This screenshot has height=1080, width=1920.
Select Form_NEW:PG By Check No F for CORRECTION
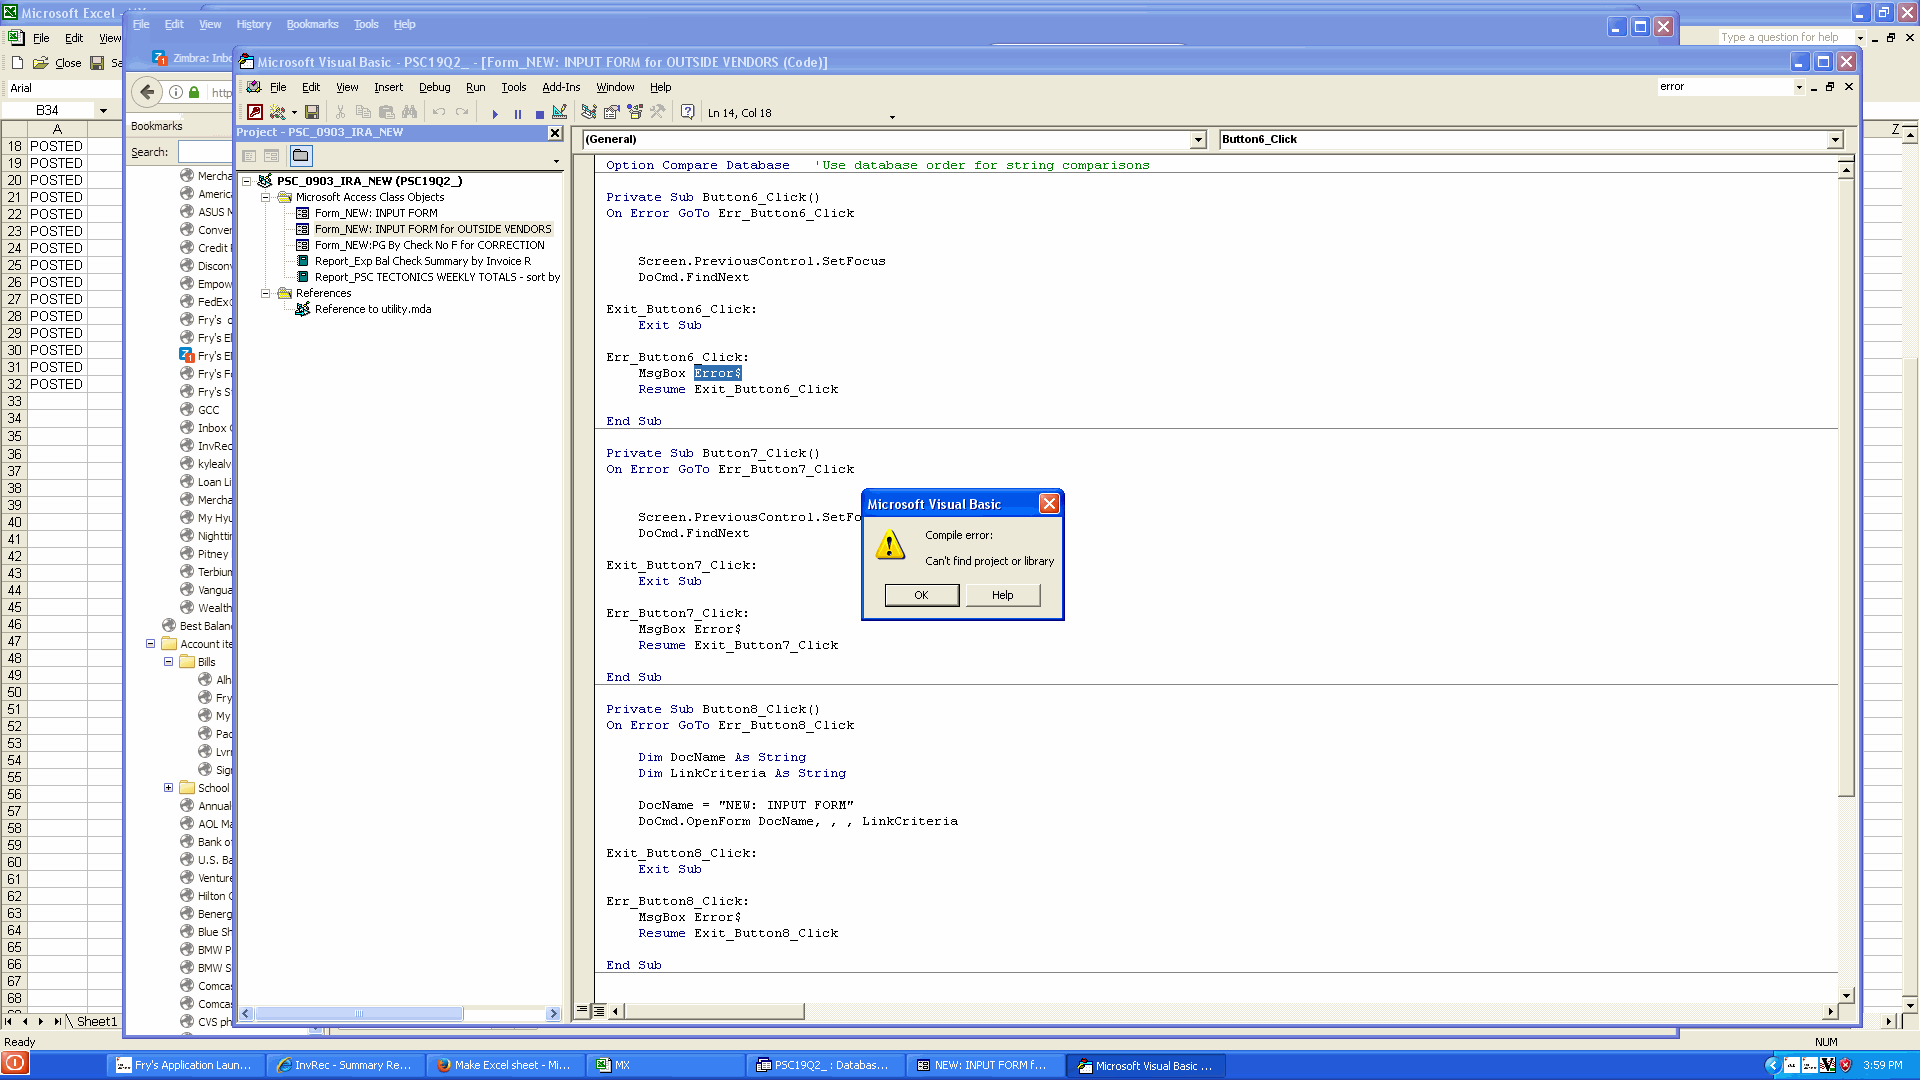point(429,245)
